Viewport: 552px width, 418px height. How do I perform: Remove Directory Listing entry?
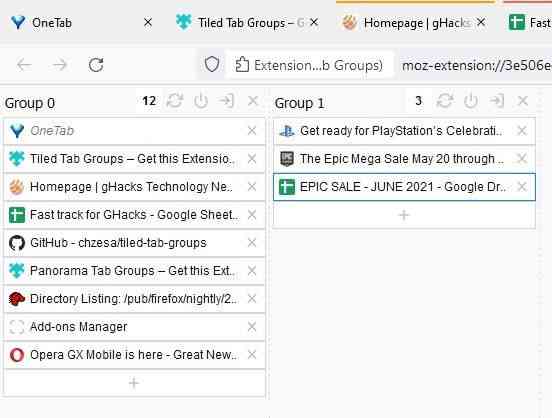[x=252, y=299]
